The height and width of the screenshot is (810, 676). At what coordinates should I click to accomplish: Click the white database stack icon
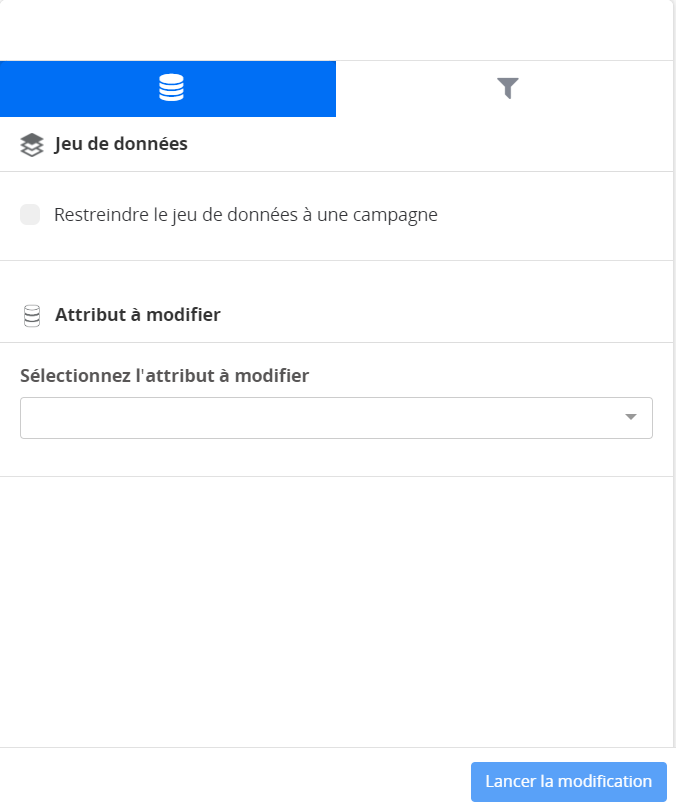click(x=171, y=87)
